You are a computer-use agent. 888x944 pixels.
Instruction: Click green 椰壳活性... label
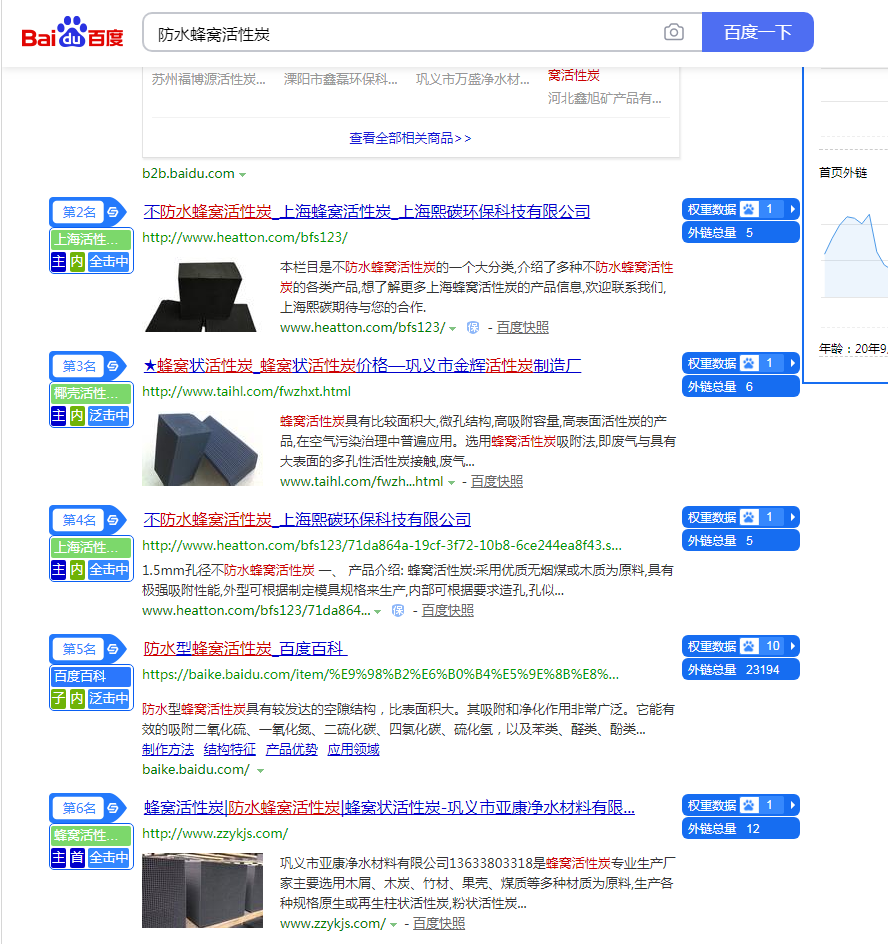91,394
